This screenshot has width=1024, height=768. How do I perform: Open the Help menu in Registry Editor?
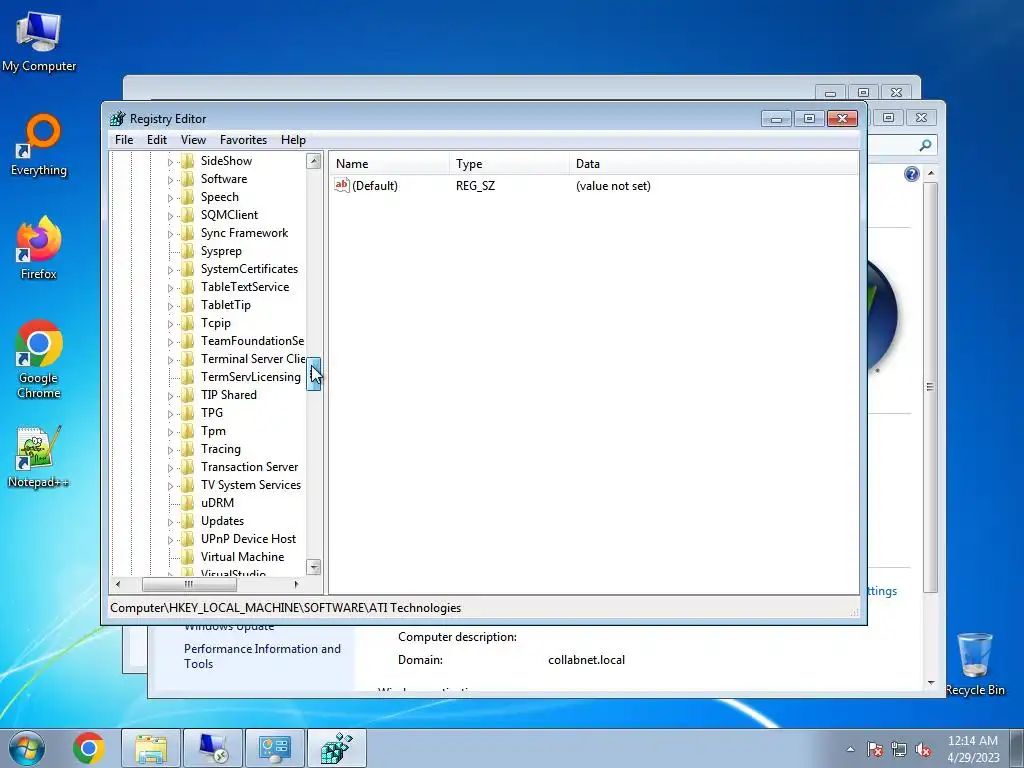click(293, 140)
